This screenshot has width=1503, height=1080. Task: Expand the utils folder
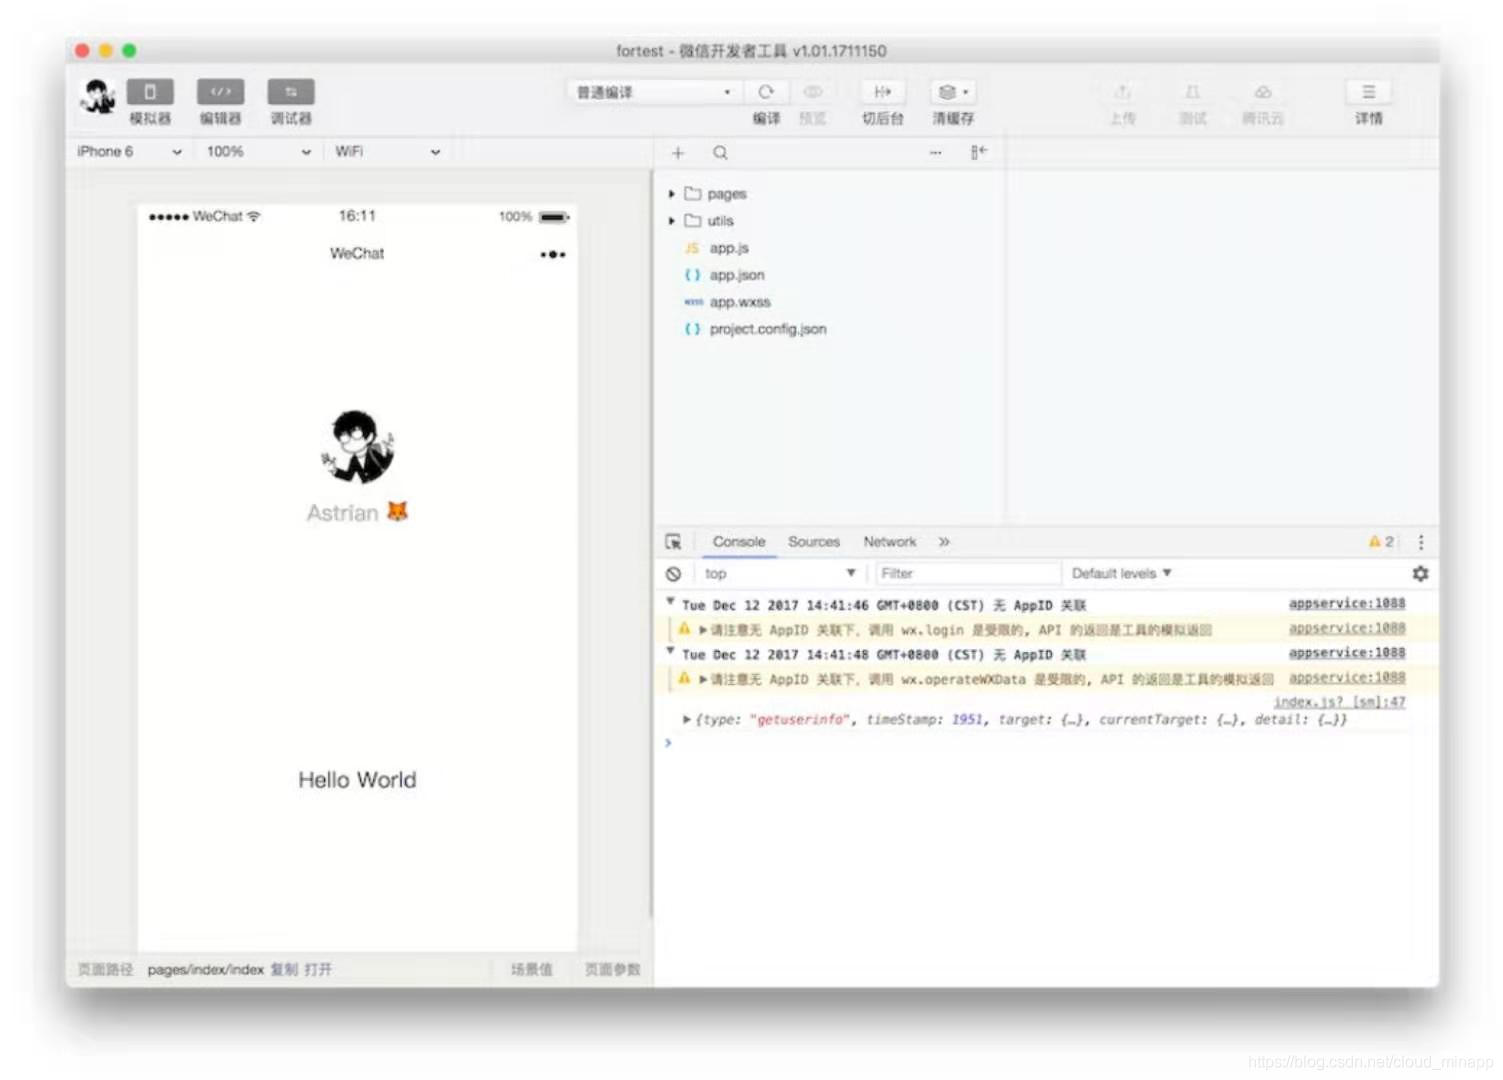[672, 221]
